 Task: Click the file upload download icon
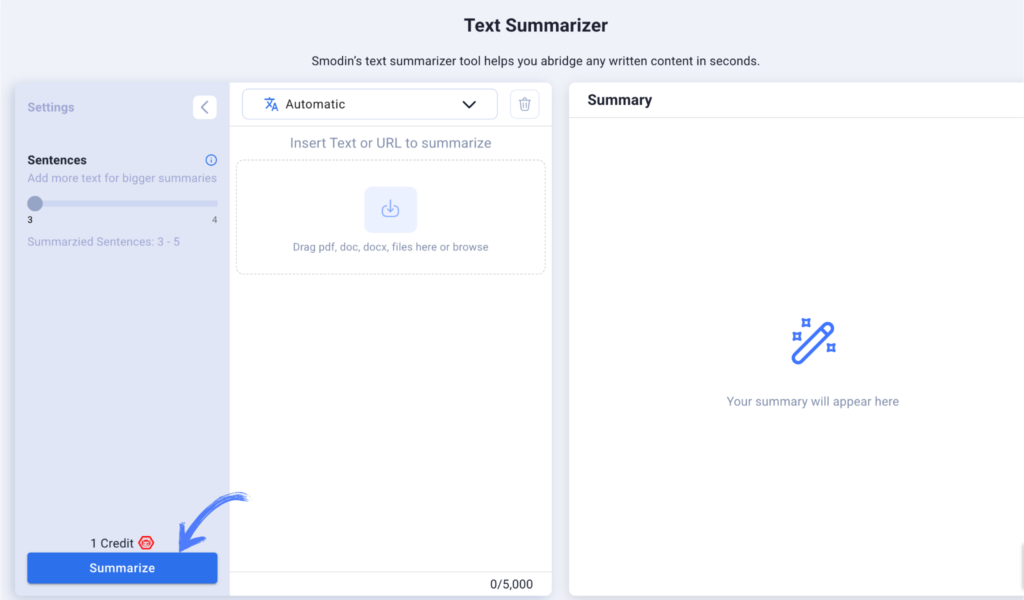(391, 210)
